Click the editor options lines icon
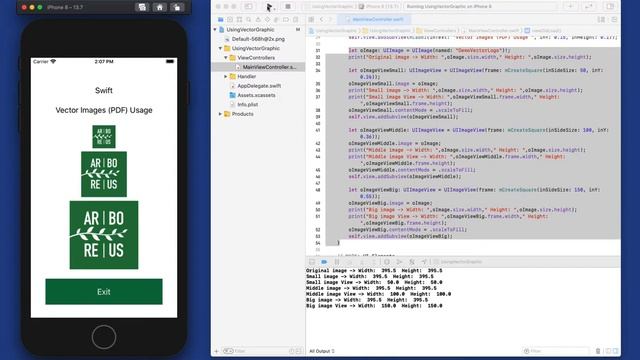 pyautogui.click(x=601, y=20)
